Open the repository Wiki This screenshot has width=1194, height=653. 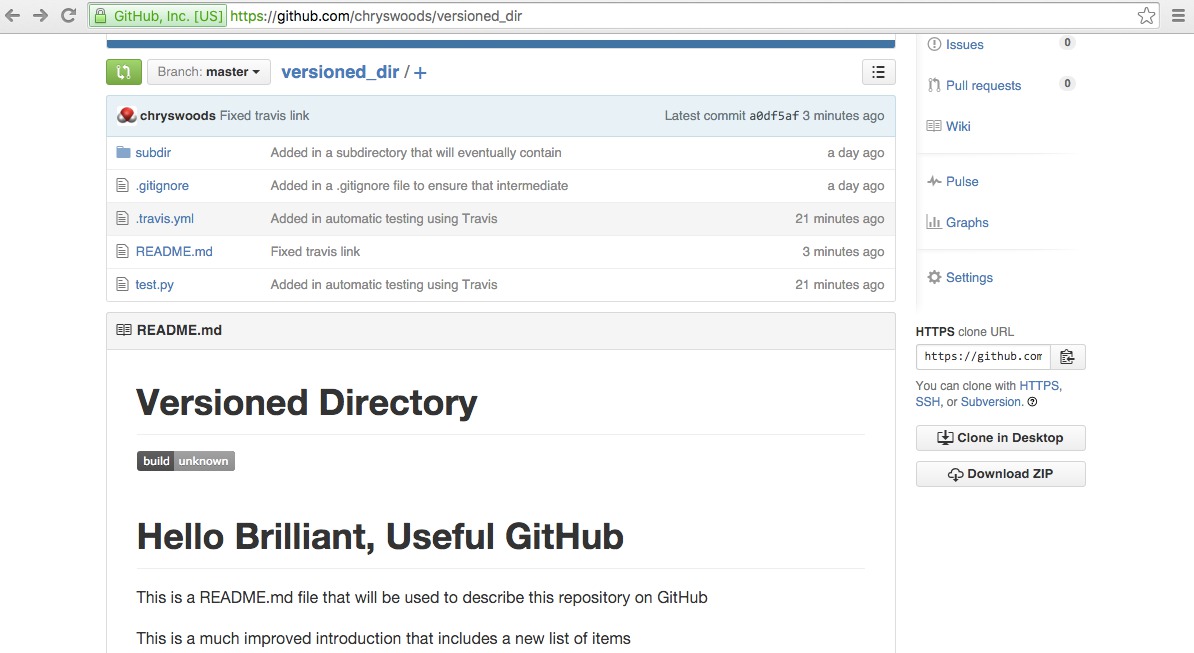point(957,126)
